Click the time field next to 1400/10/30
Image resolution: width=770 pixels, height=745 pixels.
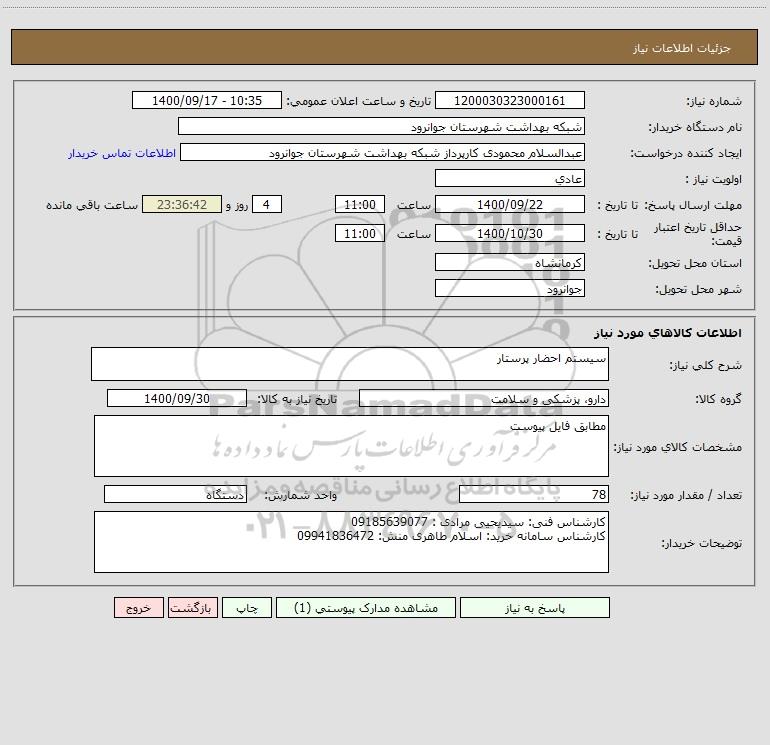pos(359,233)
